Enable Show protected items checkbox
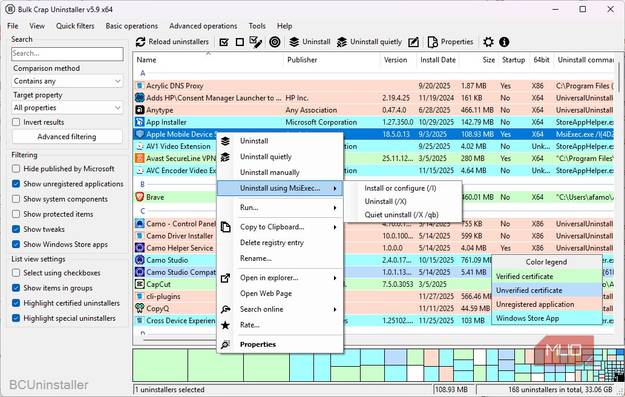 tap(16, 214)
